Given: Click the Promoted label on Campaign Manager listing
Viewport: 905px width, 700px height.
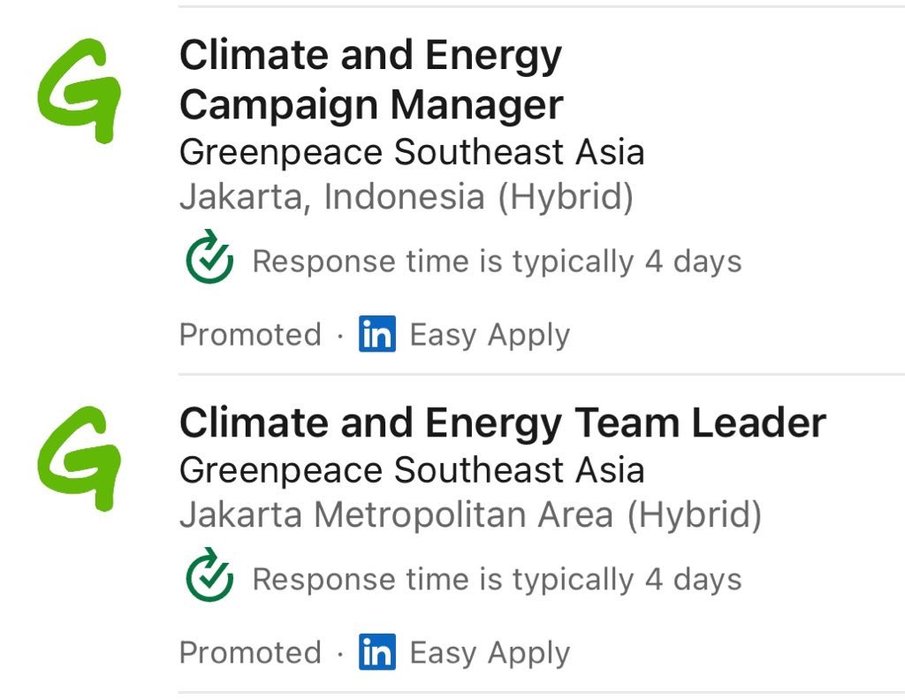Looking at the screenshot, I should (x=250, y=335).
